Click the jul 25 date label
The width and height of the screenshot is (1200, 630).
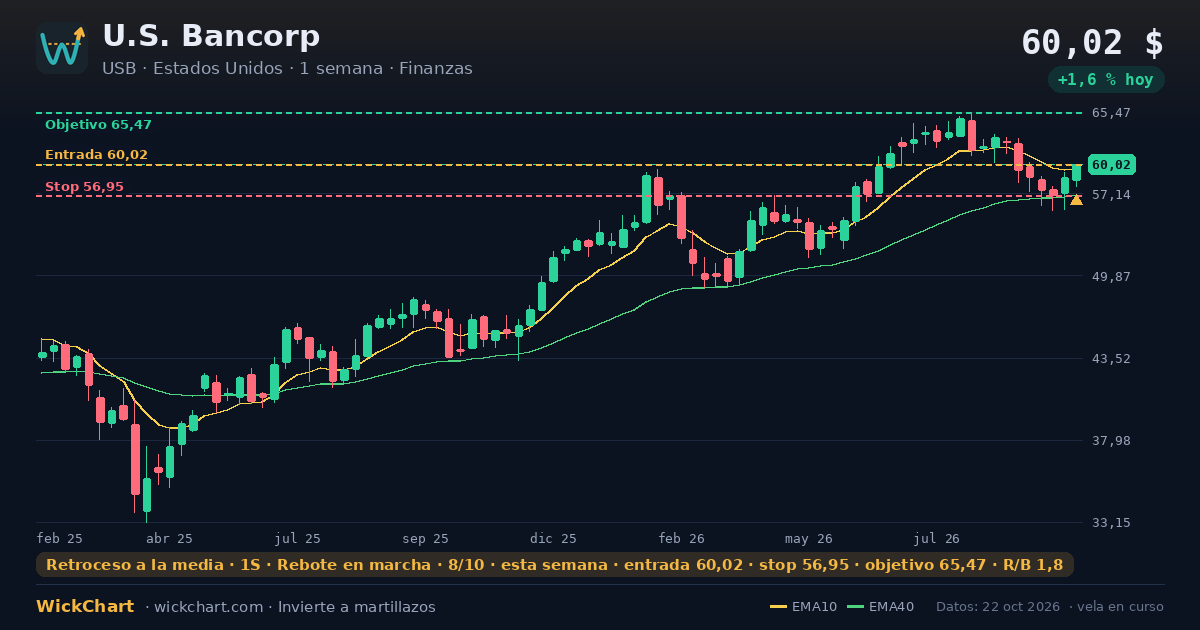[298, 538]
